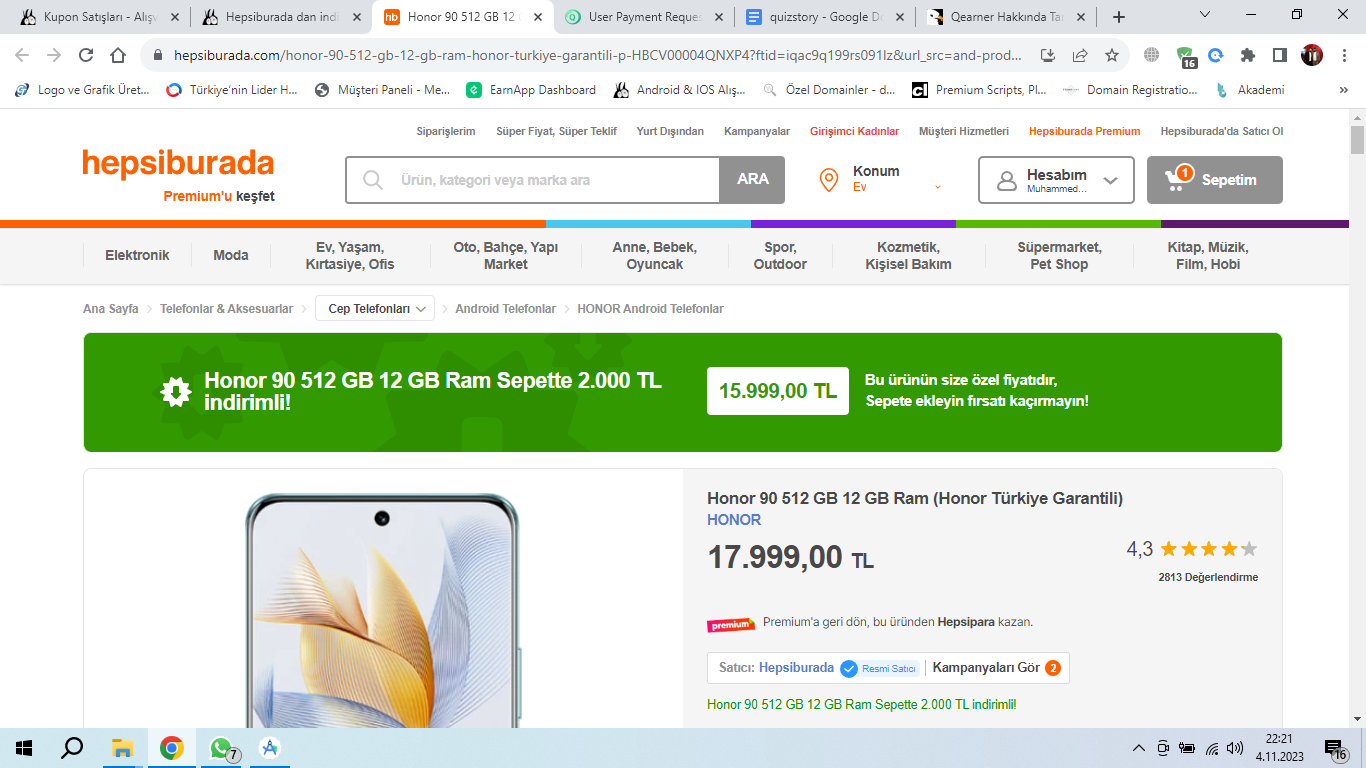The width and height of the screenshot is (1366, 768).
Task: Click the Honor 90 product image
Action: pos(383,610)
